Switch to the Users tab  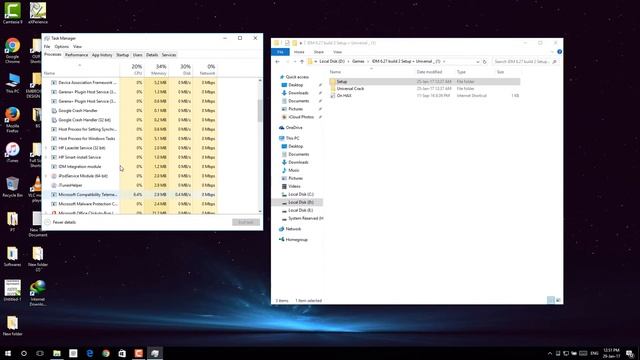pos(138,55)
